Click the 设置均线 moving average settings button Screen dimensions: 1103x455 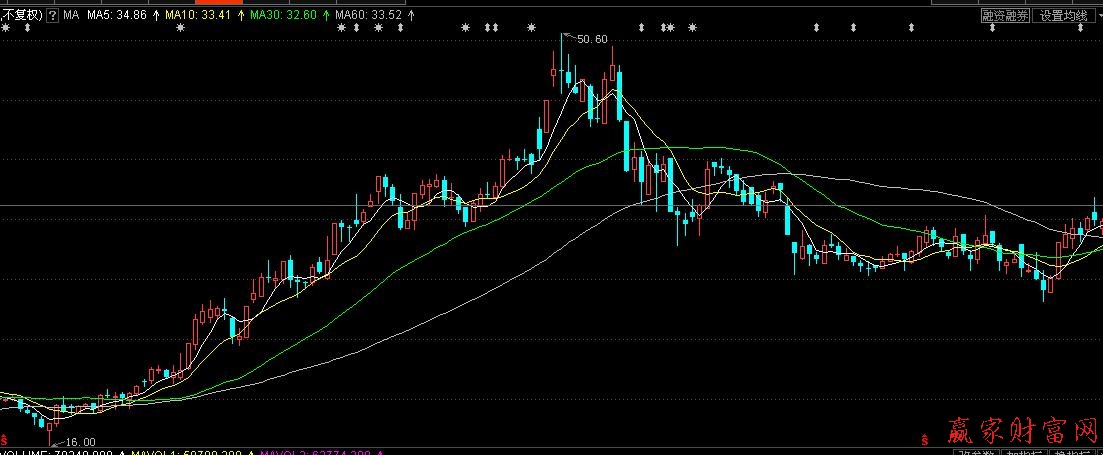(1062, 16)
